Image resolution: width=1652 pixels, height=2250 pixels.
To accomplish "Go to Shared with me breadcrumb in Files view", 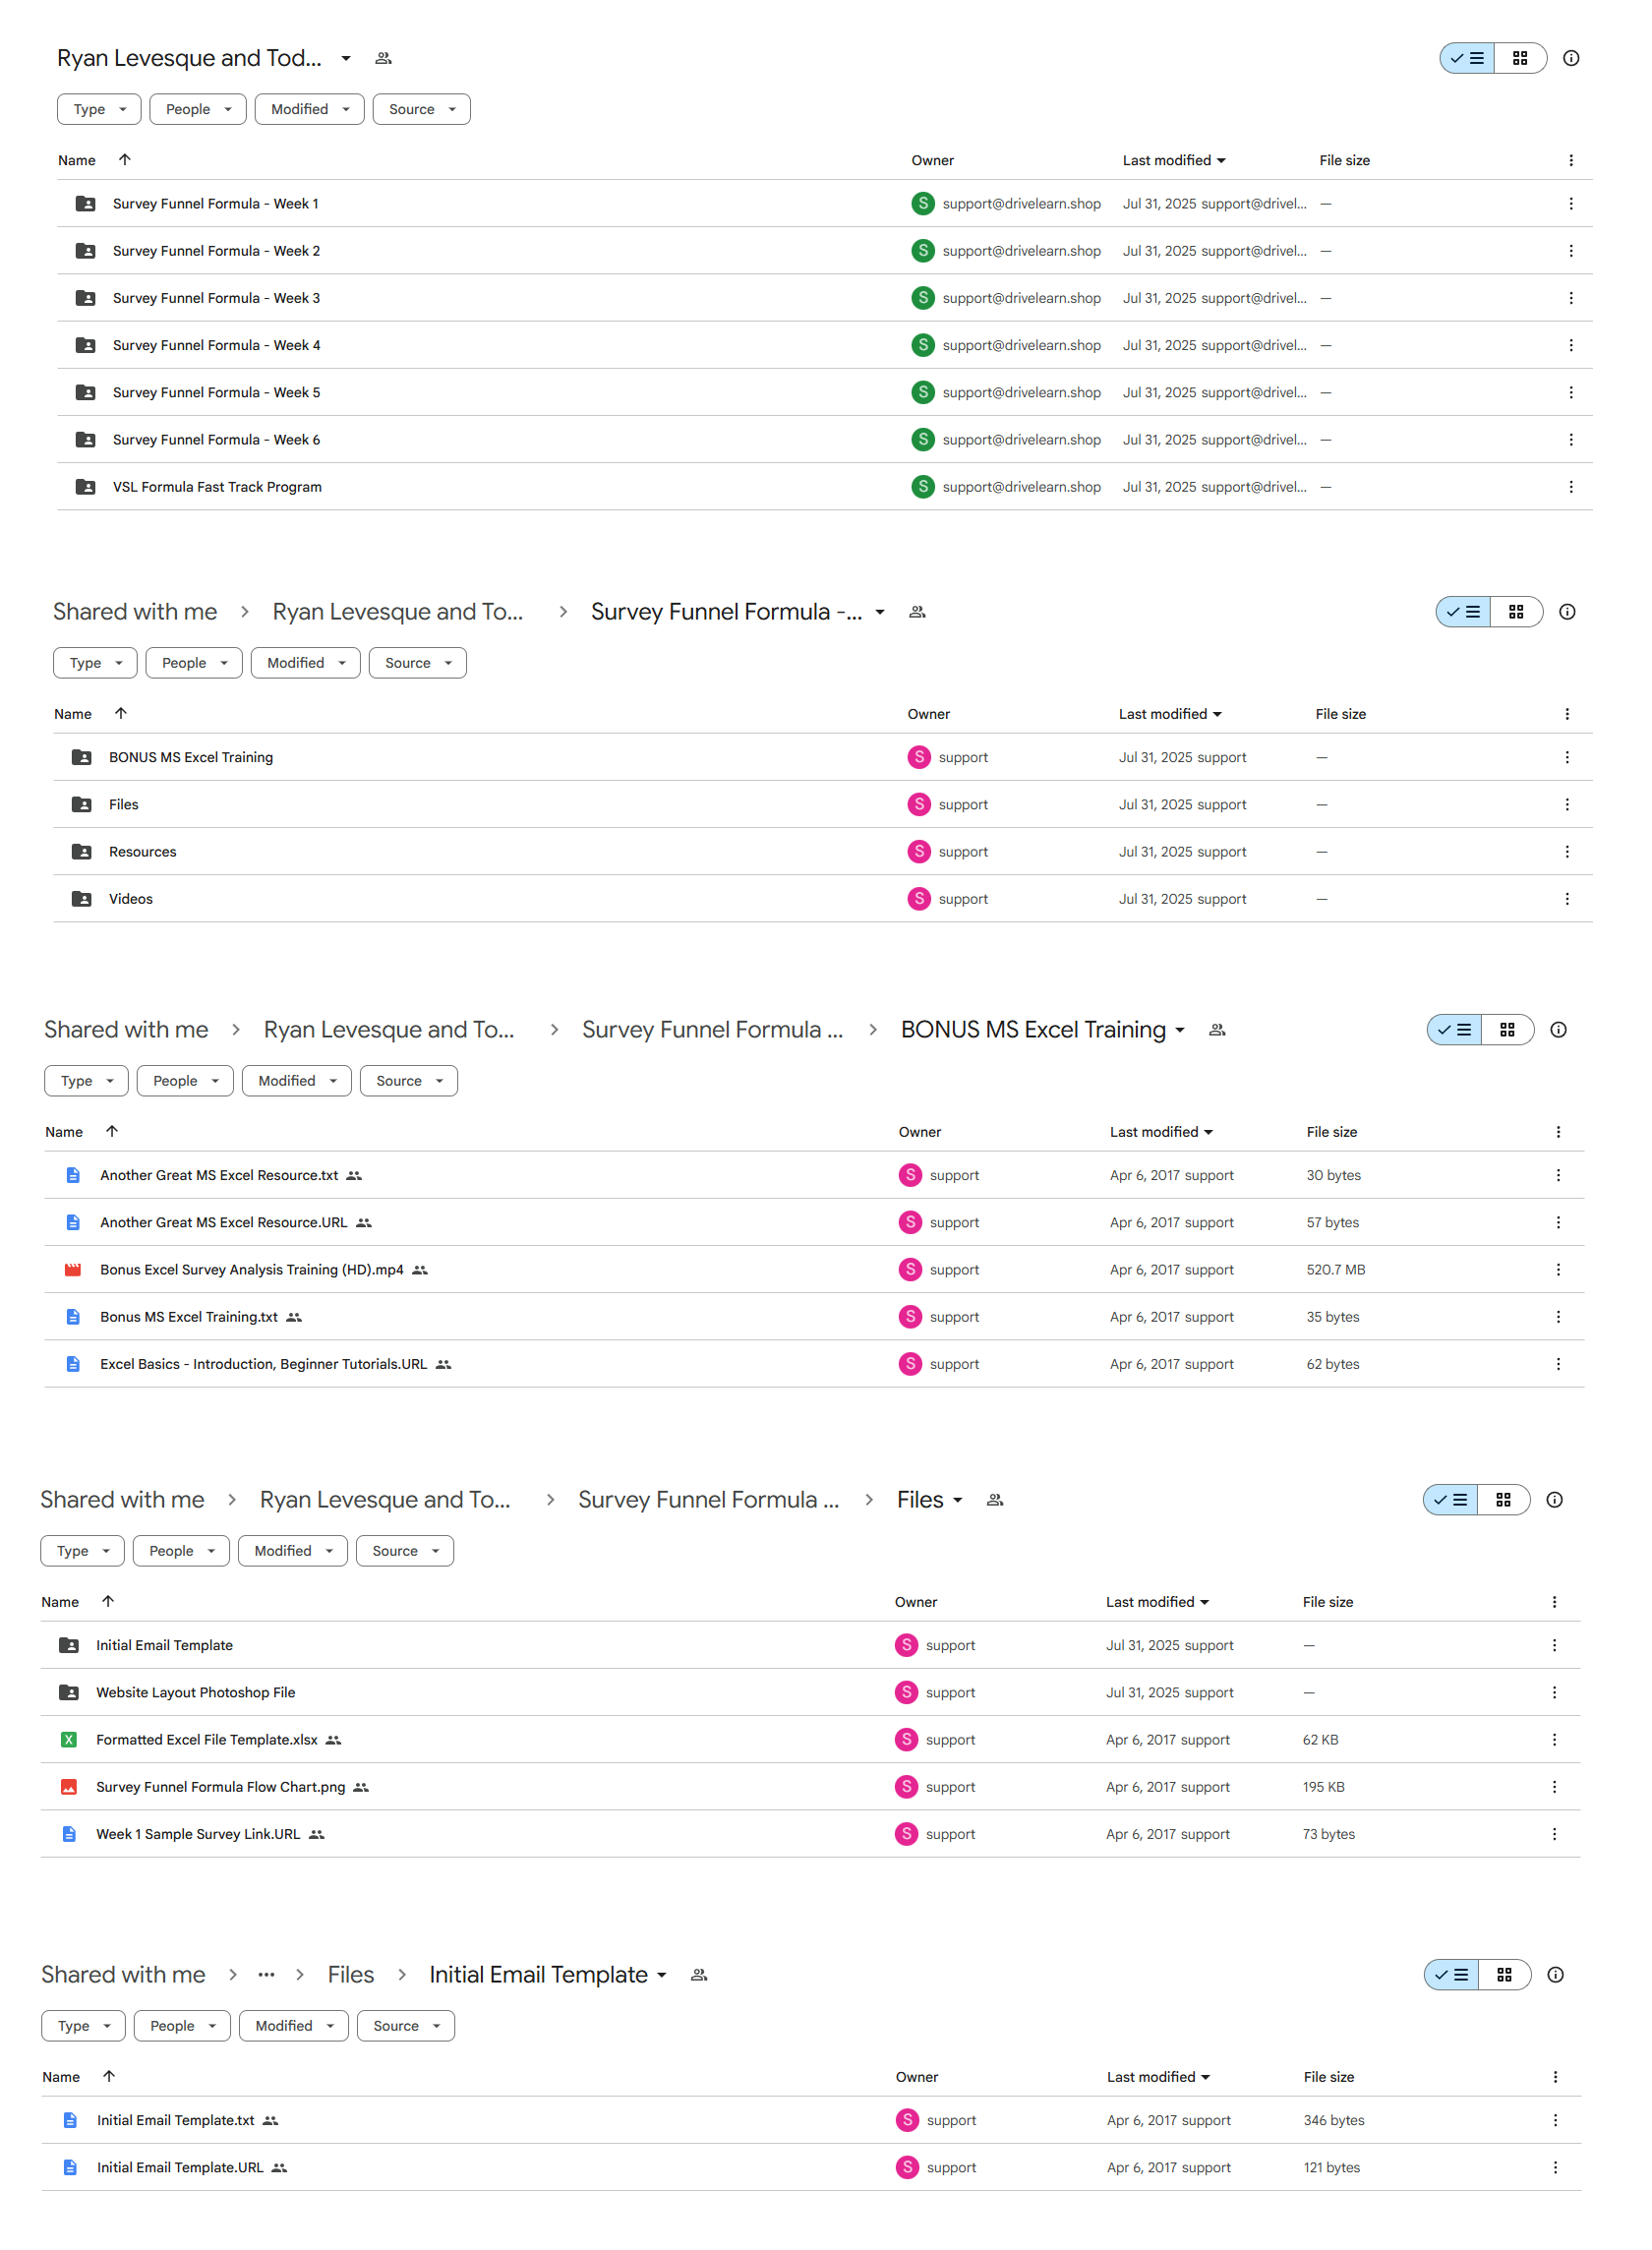I will [122, 1499].
